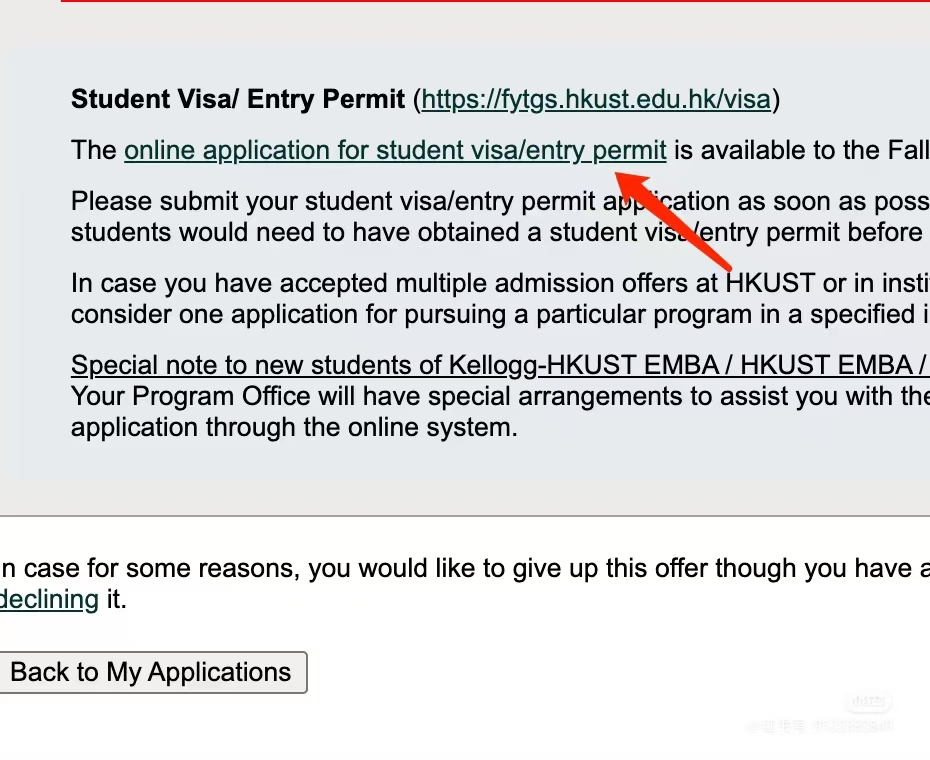Click the 'consider one application for pursuing' line
The width and height of the screenshot is (930, 760).
[500, 314]
